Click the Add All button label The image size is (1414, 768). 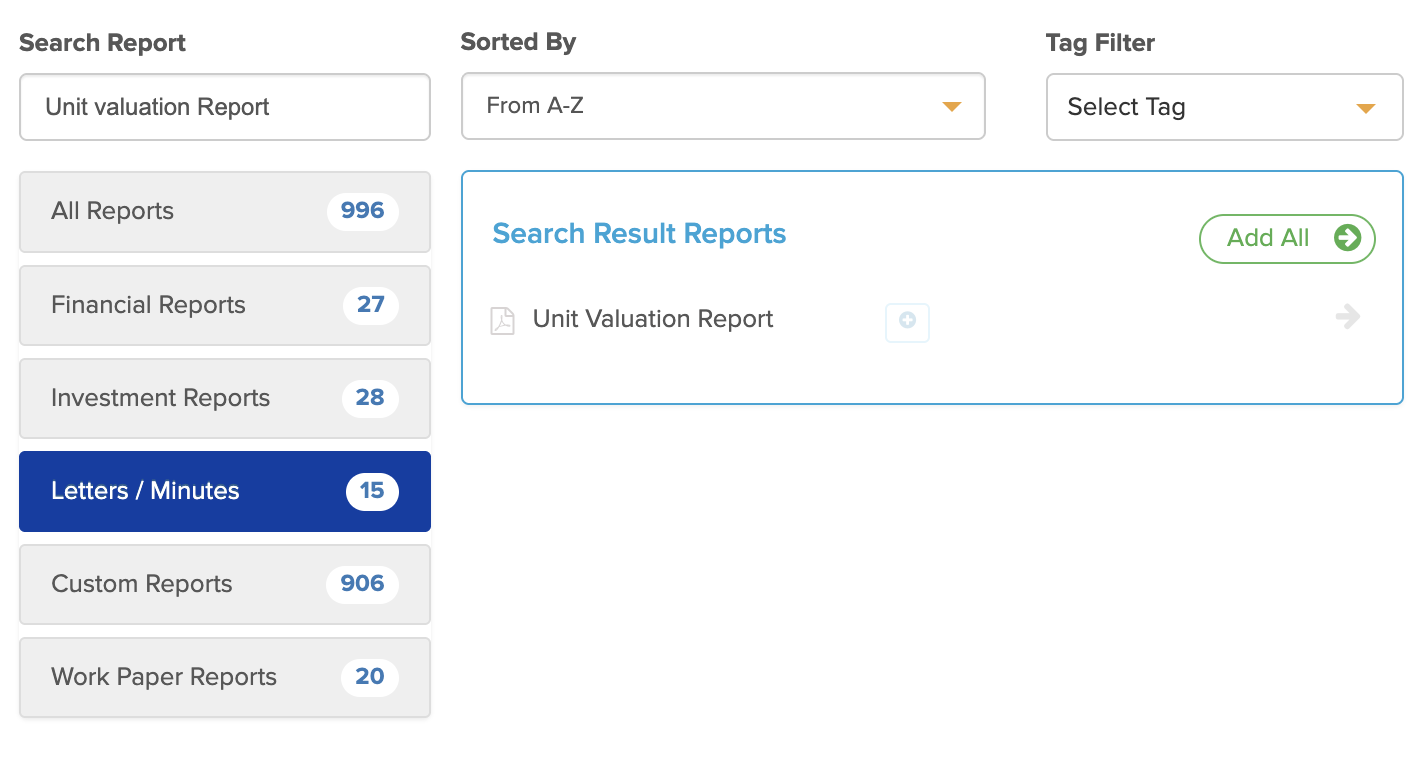point(1268,238)
